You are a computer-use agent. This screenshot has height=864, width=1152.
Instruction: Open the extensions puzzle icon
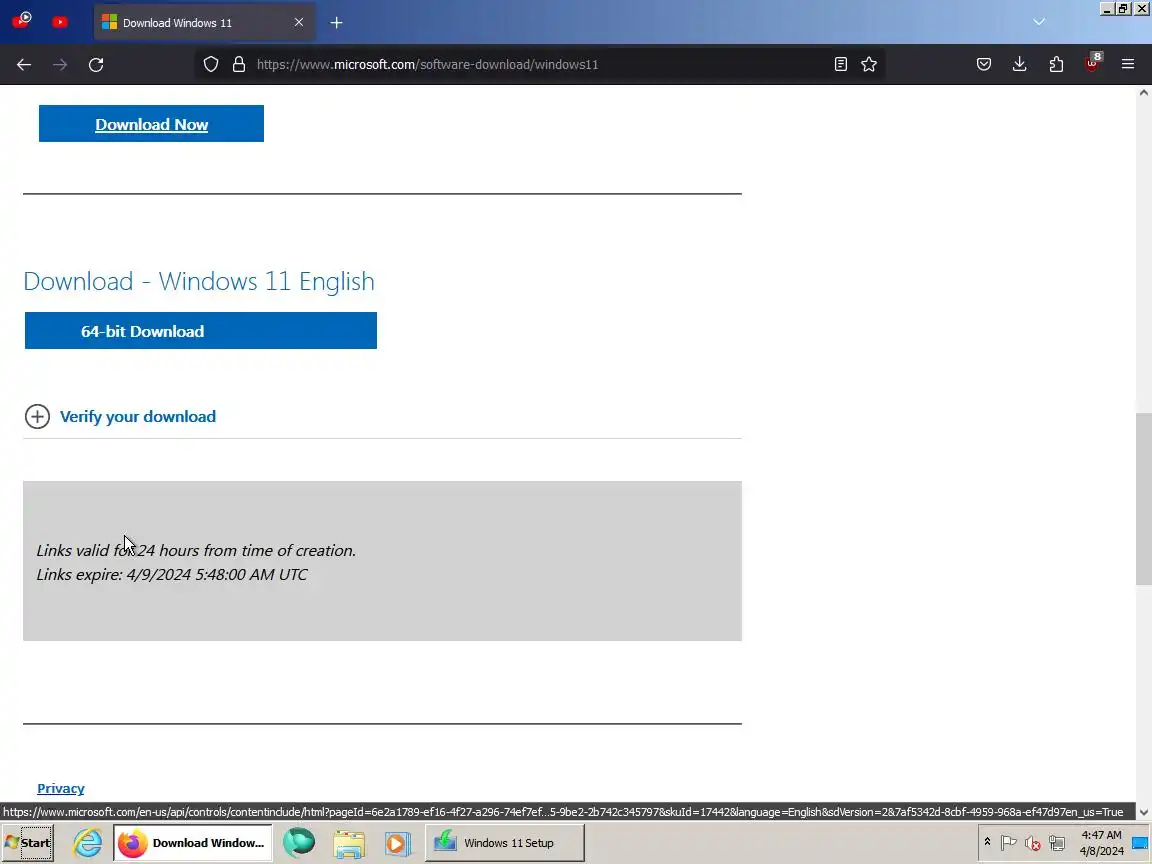[x=1056, y=65]
